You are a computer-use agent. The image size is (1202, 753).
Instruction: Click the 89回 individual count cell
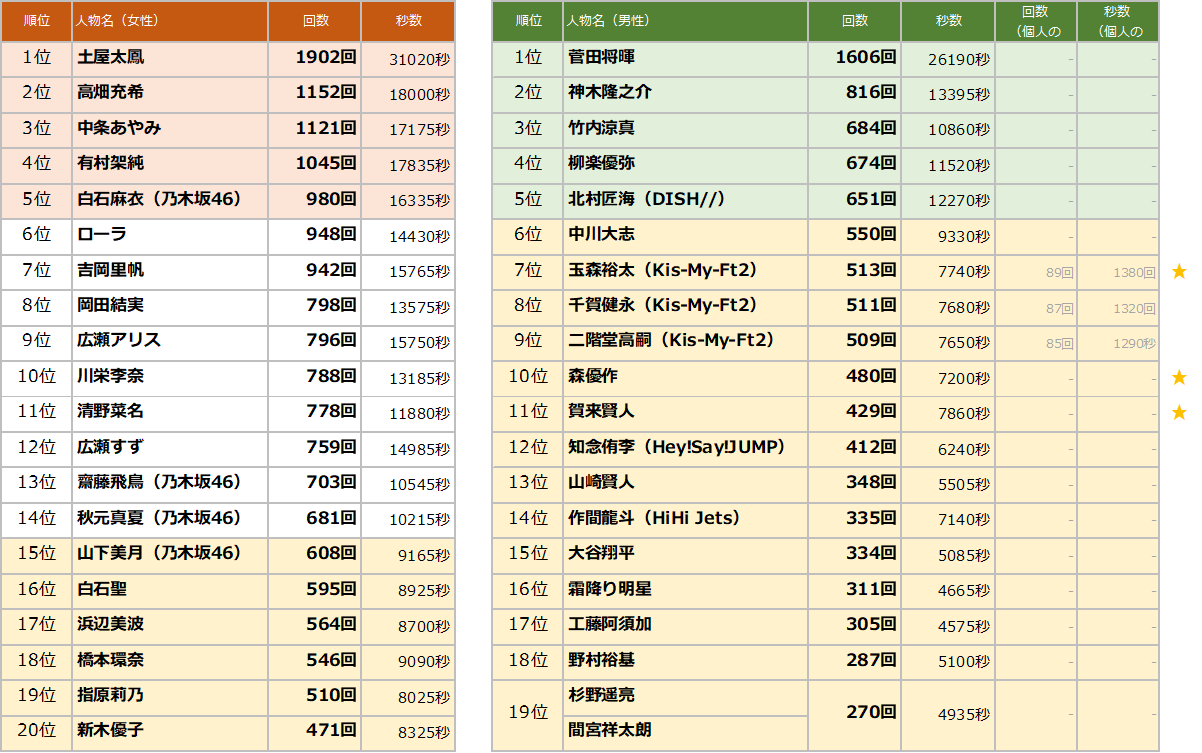(x=1036, y=272)
